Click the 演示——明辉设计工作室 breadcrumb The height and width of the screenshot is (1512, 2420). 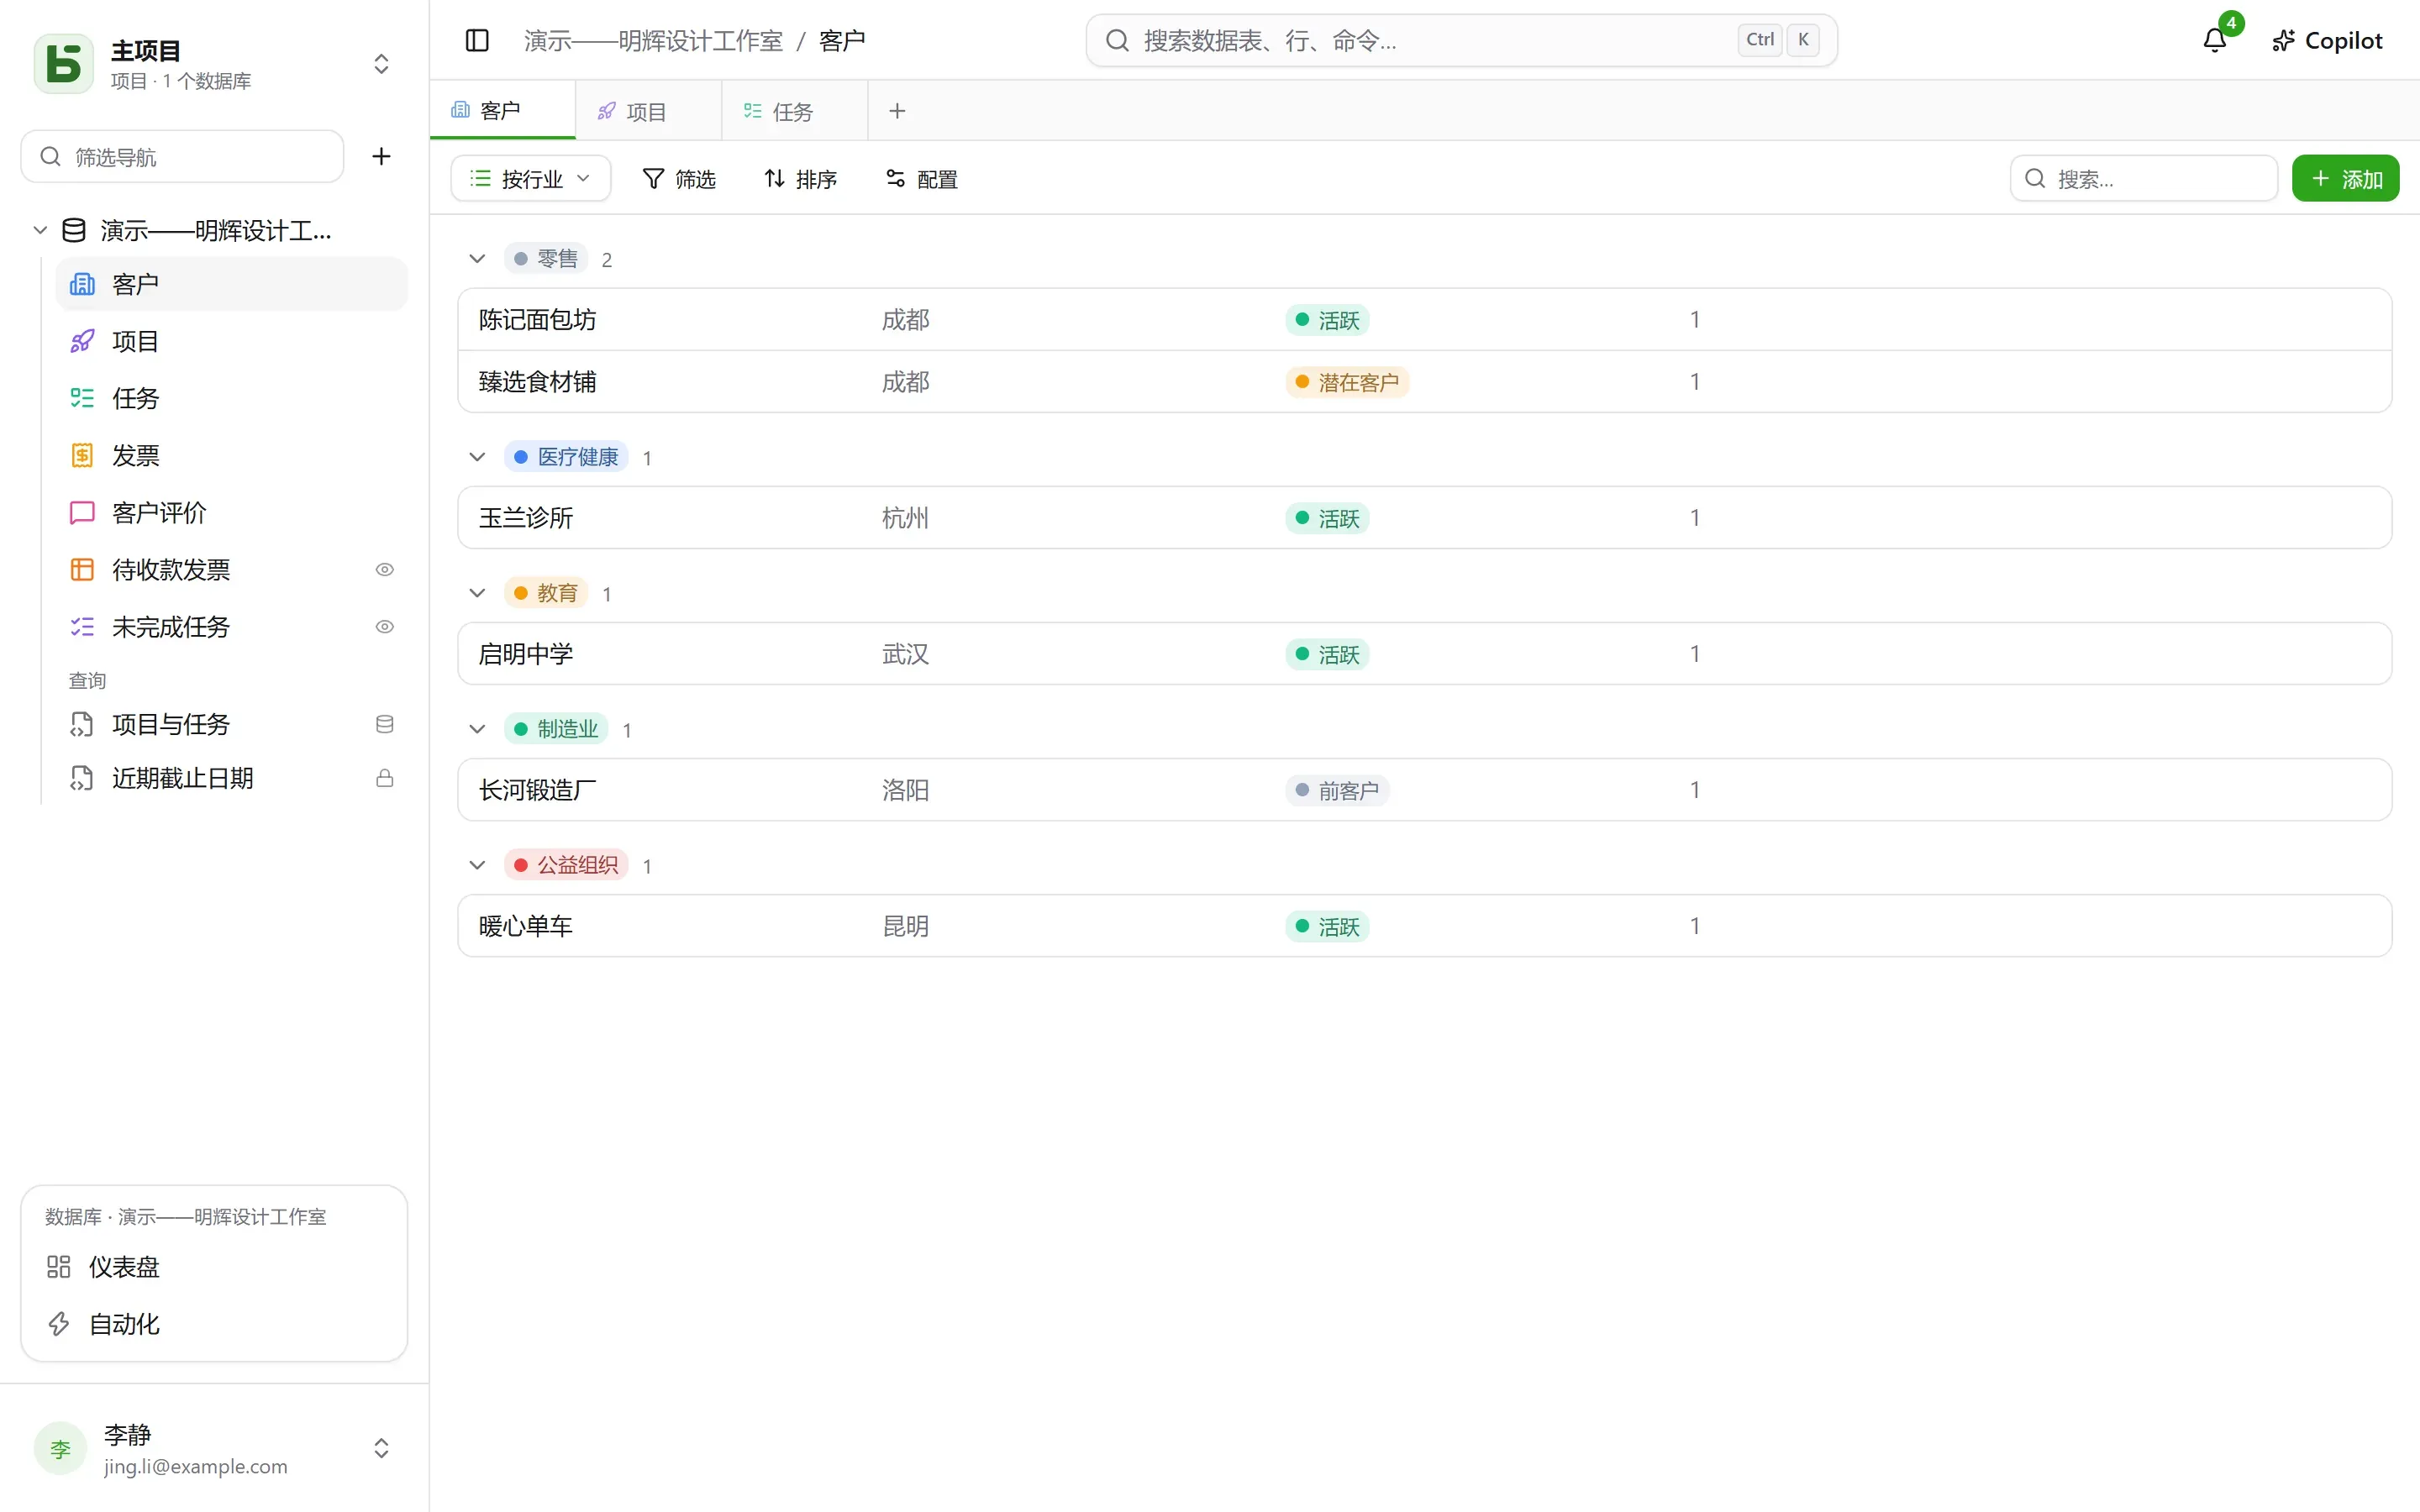click(653, 40)
